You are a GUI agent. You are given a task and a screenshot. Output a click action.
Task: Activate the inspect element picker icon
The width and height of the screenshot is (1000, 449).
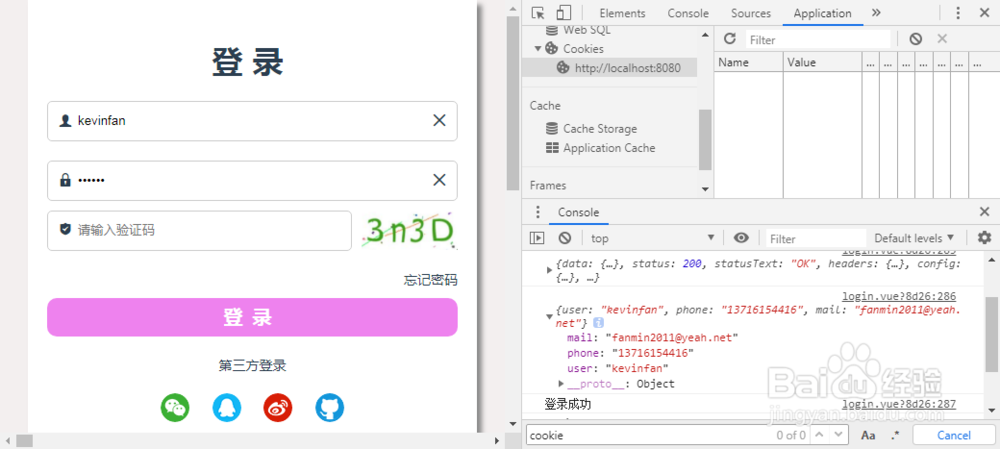click(x=538, y=13)
